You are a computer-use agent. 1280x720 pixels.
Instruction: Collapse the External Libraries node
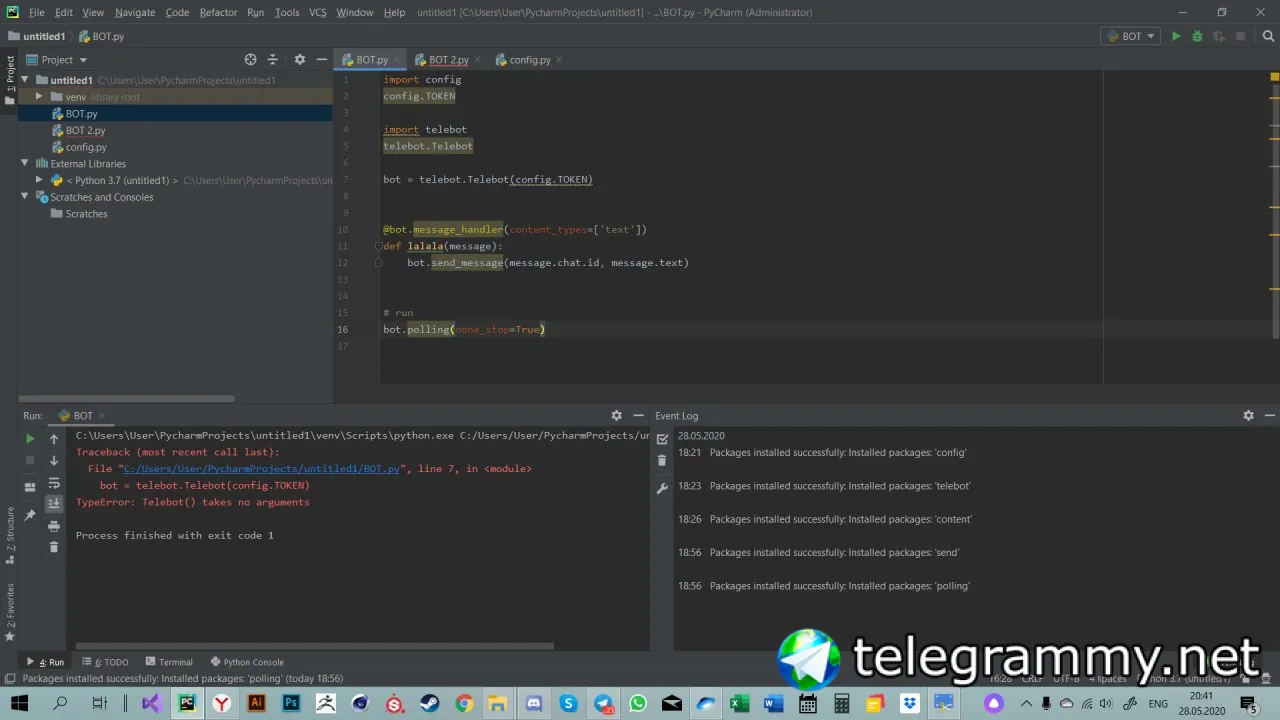25,163
